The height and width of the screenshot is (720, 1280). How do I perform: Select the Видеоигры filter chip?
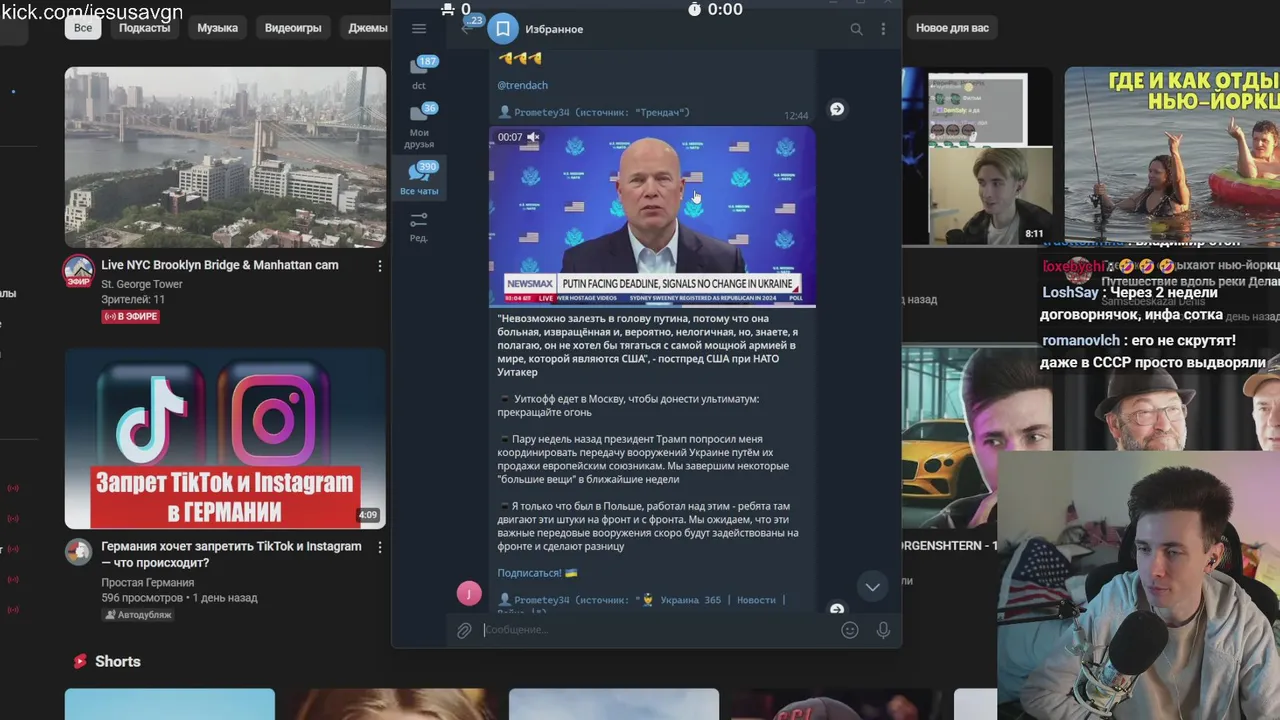coord(293,28)
